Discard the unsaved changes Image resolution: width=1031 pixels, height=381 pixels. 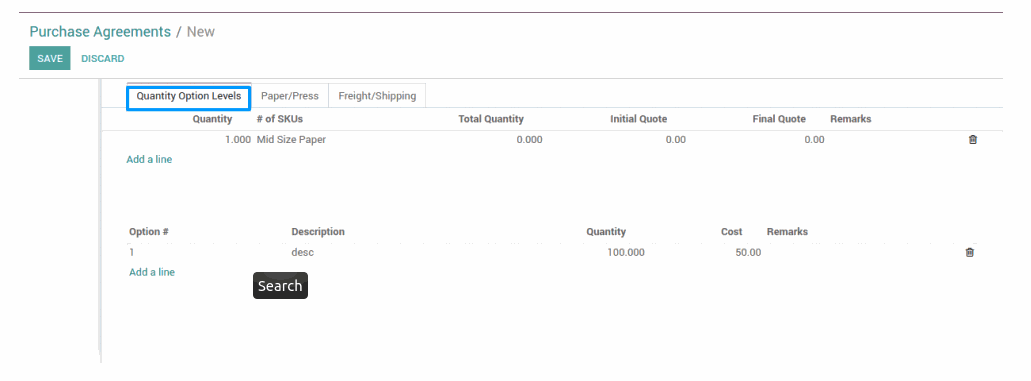[x=103, y=59]
